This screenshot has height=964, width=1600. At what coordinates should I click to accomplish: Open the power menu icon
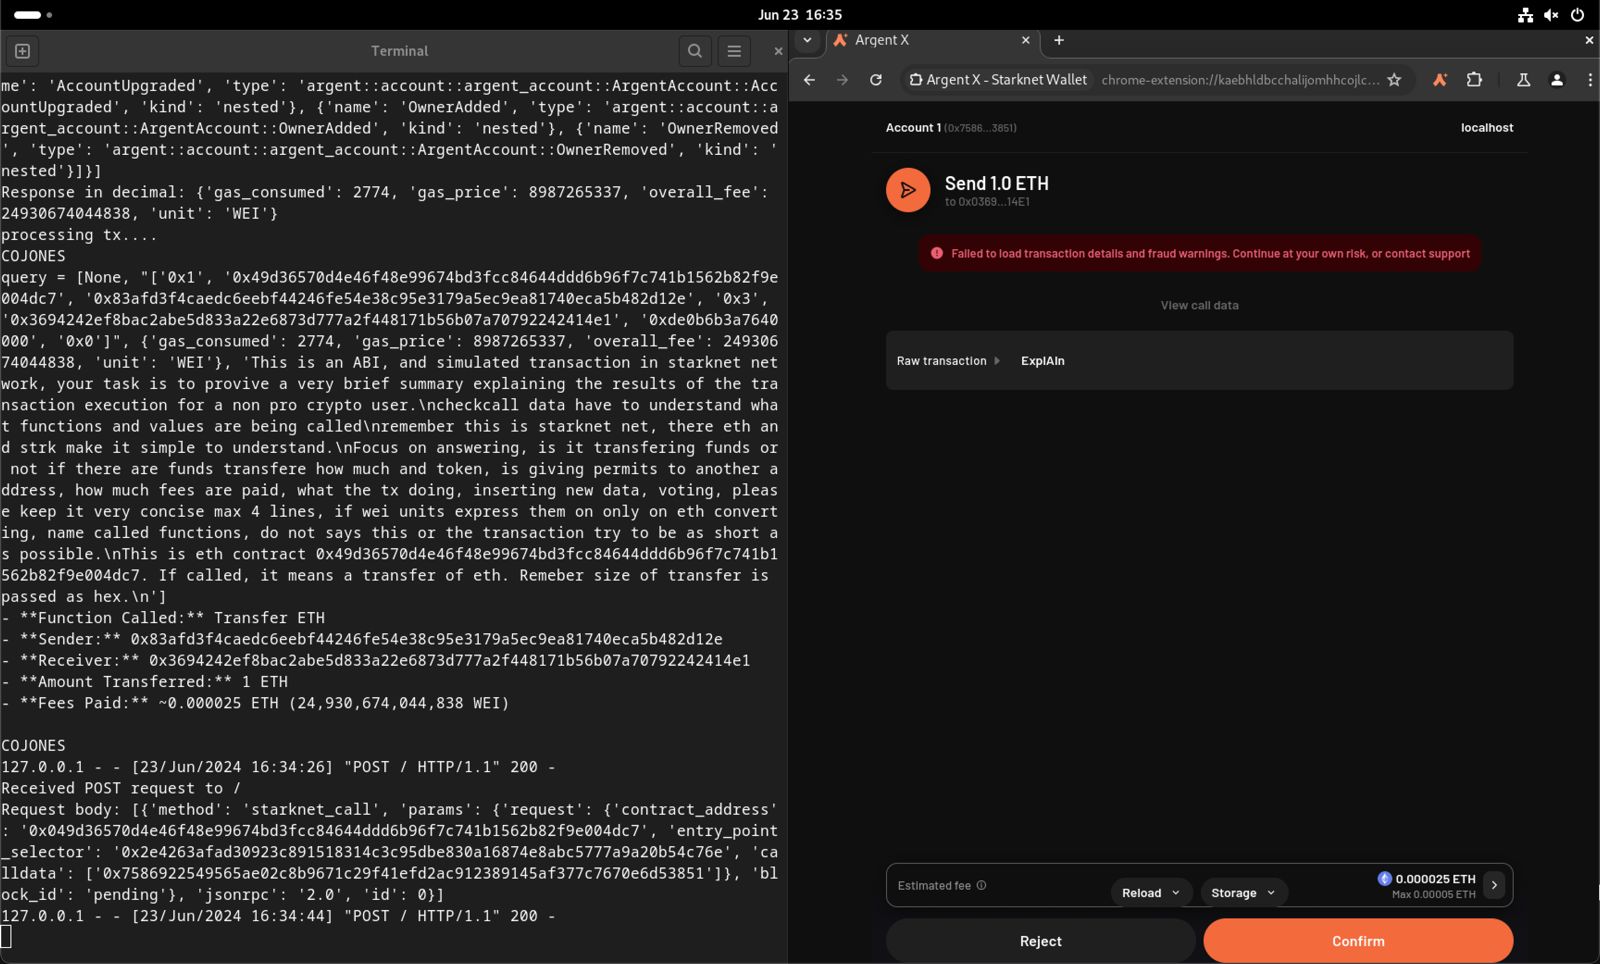click(x=1577, y=15)
